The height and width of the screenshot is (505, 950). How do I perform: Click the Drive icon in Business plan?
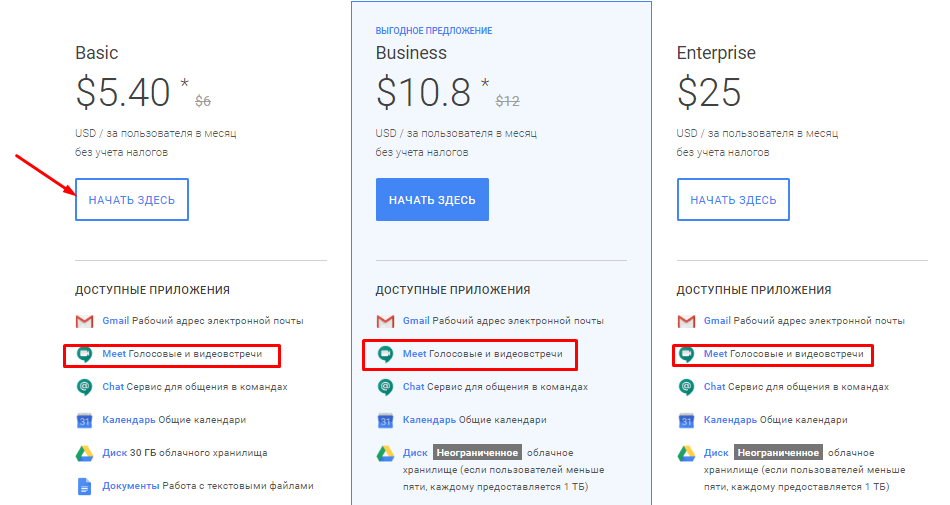point(385,453)
